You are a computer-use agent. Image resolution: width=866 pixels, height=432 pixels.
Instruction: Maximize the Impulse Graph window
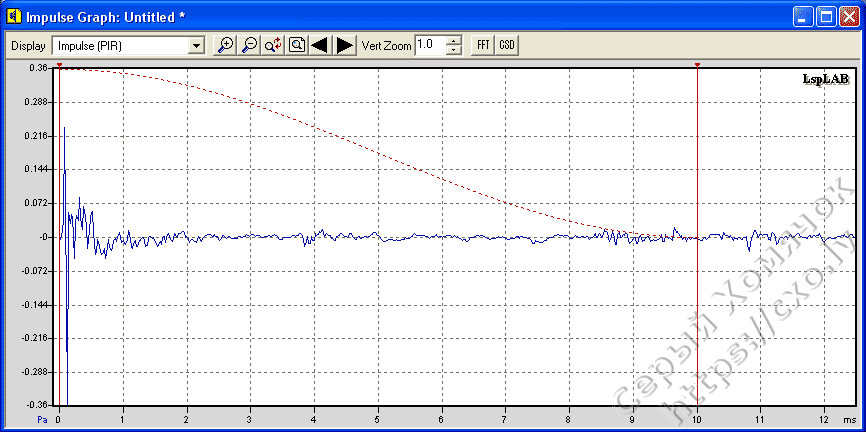(x=827, y=17)
